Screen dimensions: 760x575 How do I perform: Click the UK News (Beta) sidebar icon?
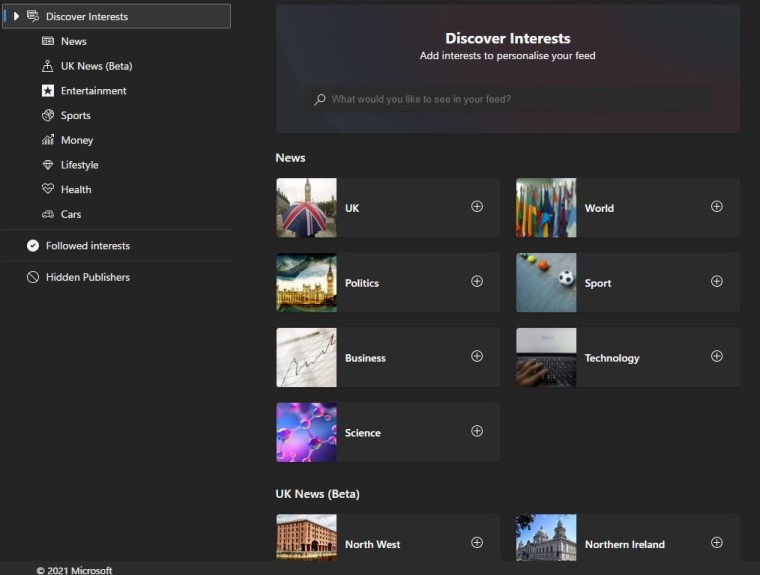pyautogui.click(x=48, y=66)
